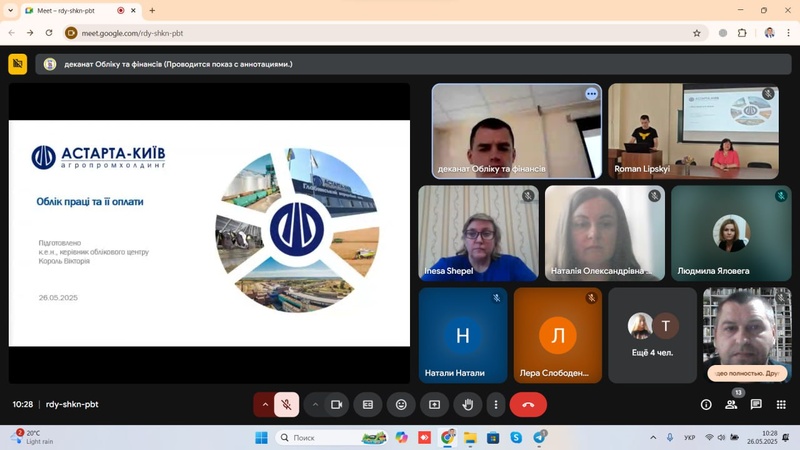This screenshot has height=450, width=800.
Task: Open File Explorer from the taskbar
Action: click(x=470, y=438)
